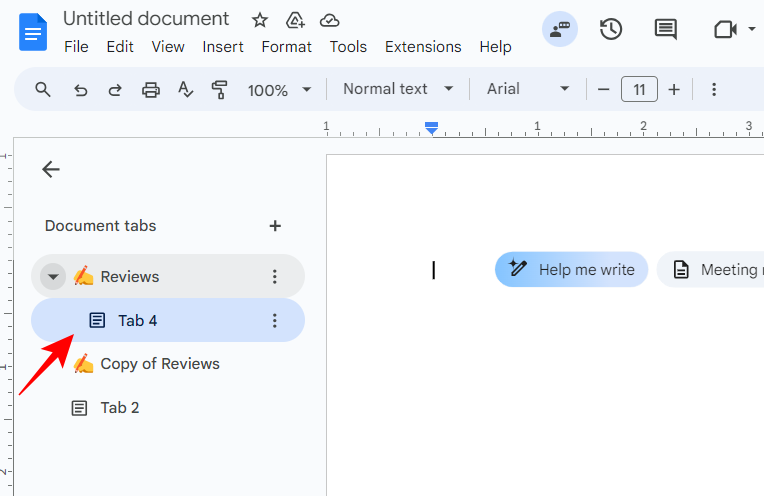Add a new document tab

pos(275,226)
